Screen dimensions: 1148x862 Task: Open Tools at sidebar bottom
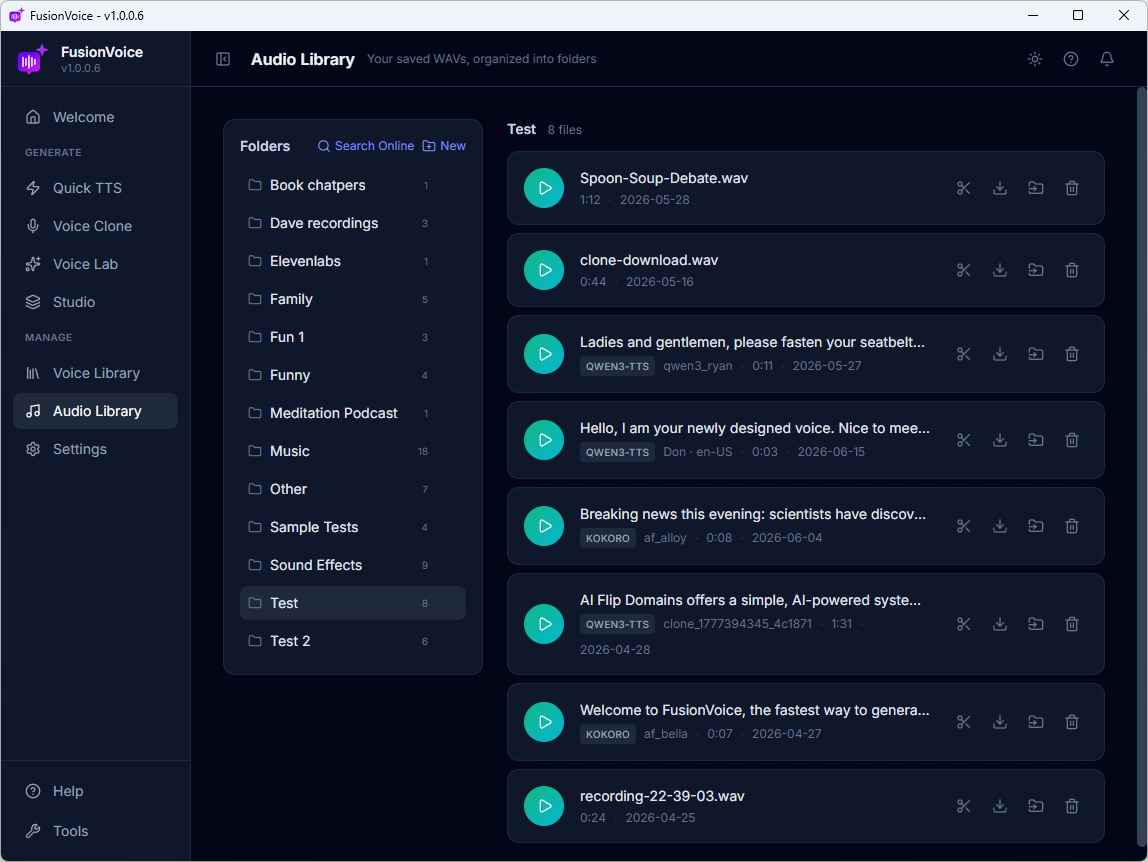click(x=95, y=831)
